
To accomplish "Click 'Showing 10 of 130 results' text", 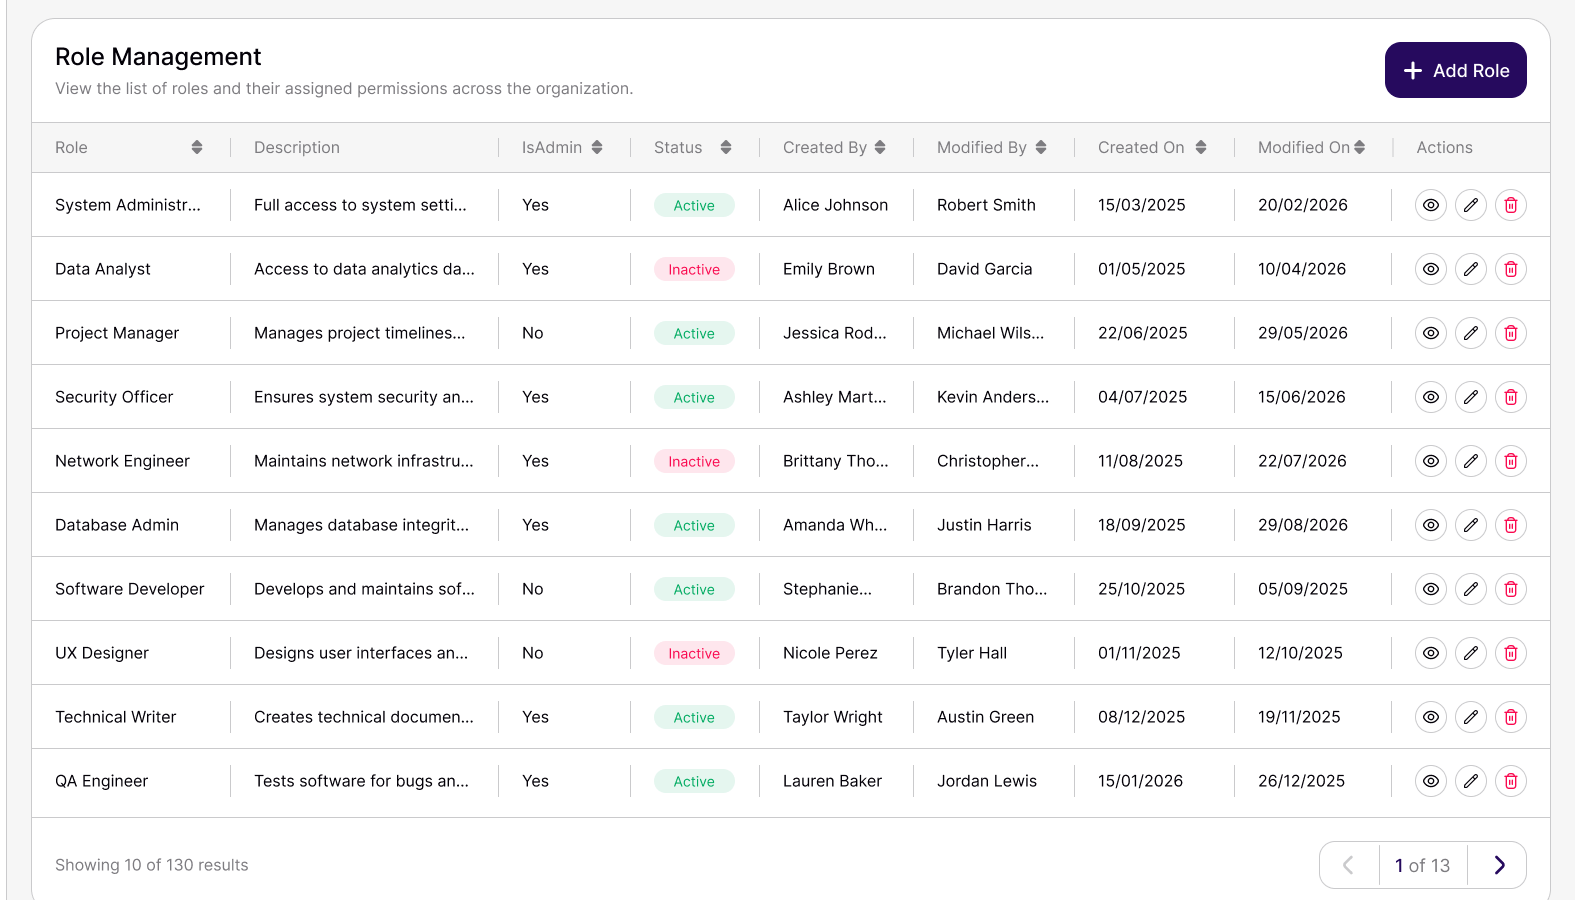I will tap(152, 865).
